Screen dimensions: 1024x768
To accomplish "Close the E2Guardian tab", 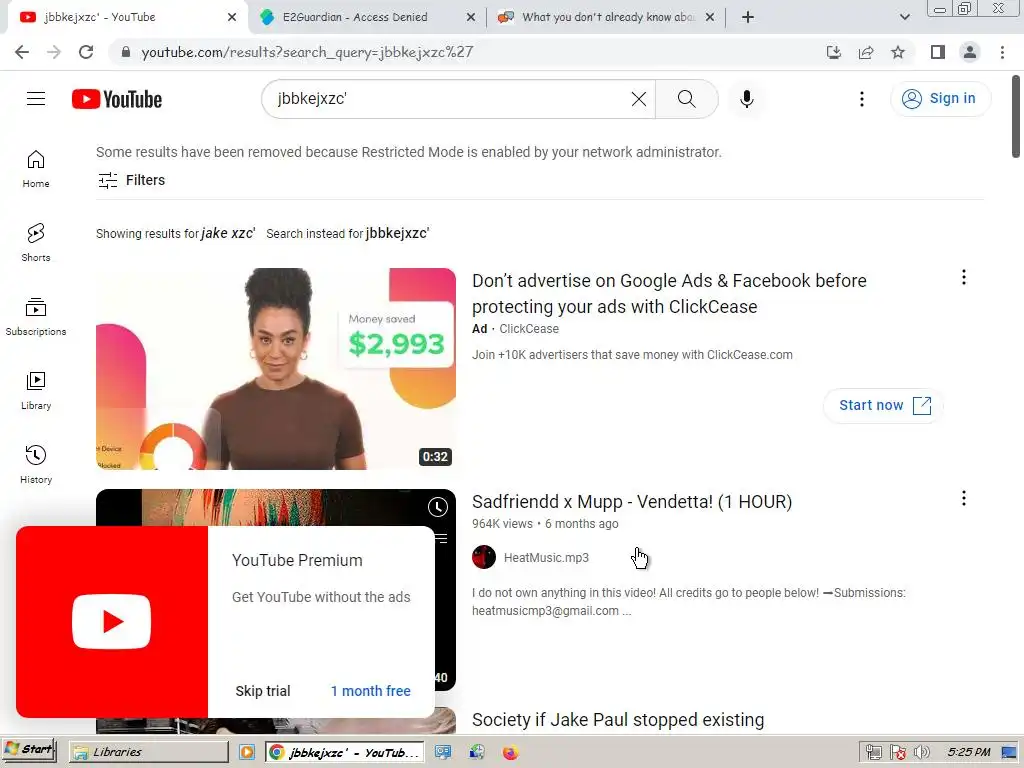I will (470, 18).
